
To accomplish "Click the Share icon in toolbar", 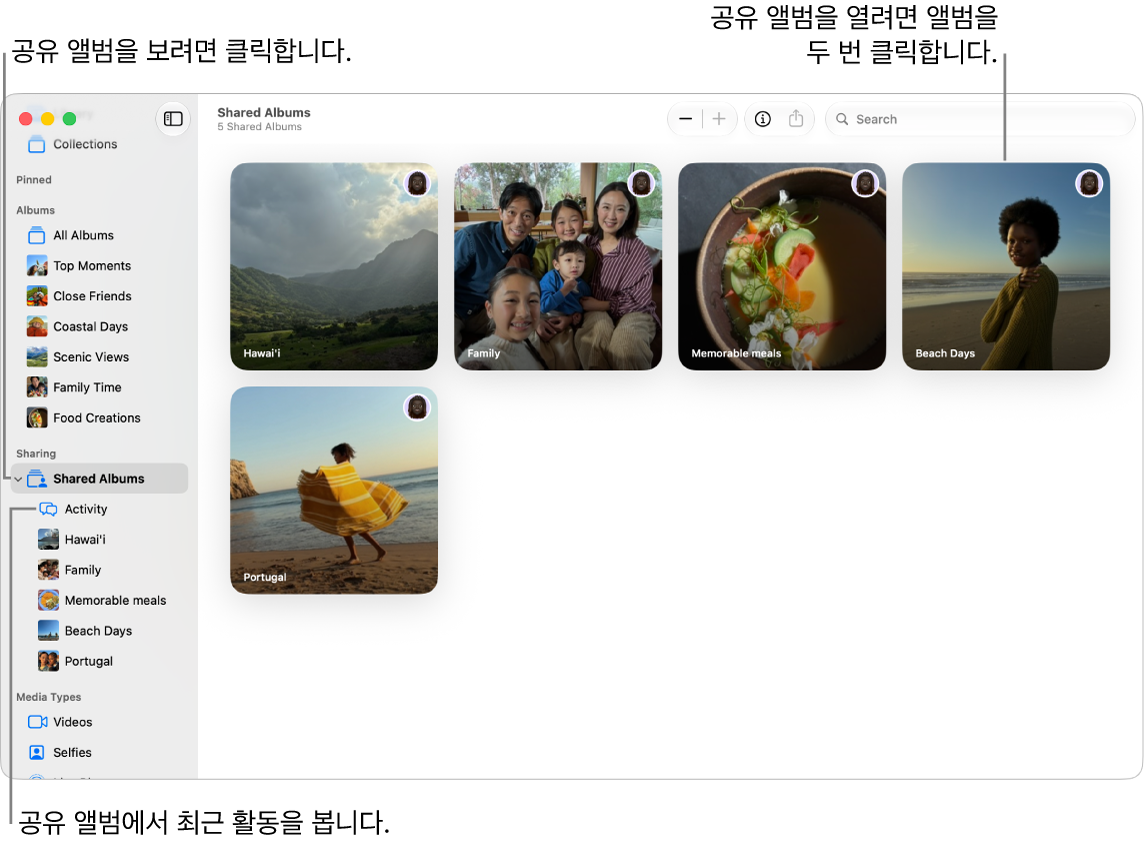I will pyautogui.click(x=796, y=118).
